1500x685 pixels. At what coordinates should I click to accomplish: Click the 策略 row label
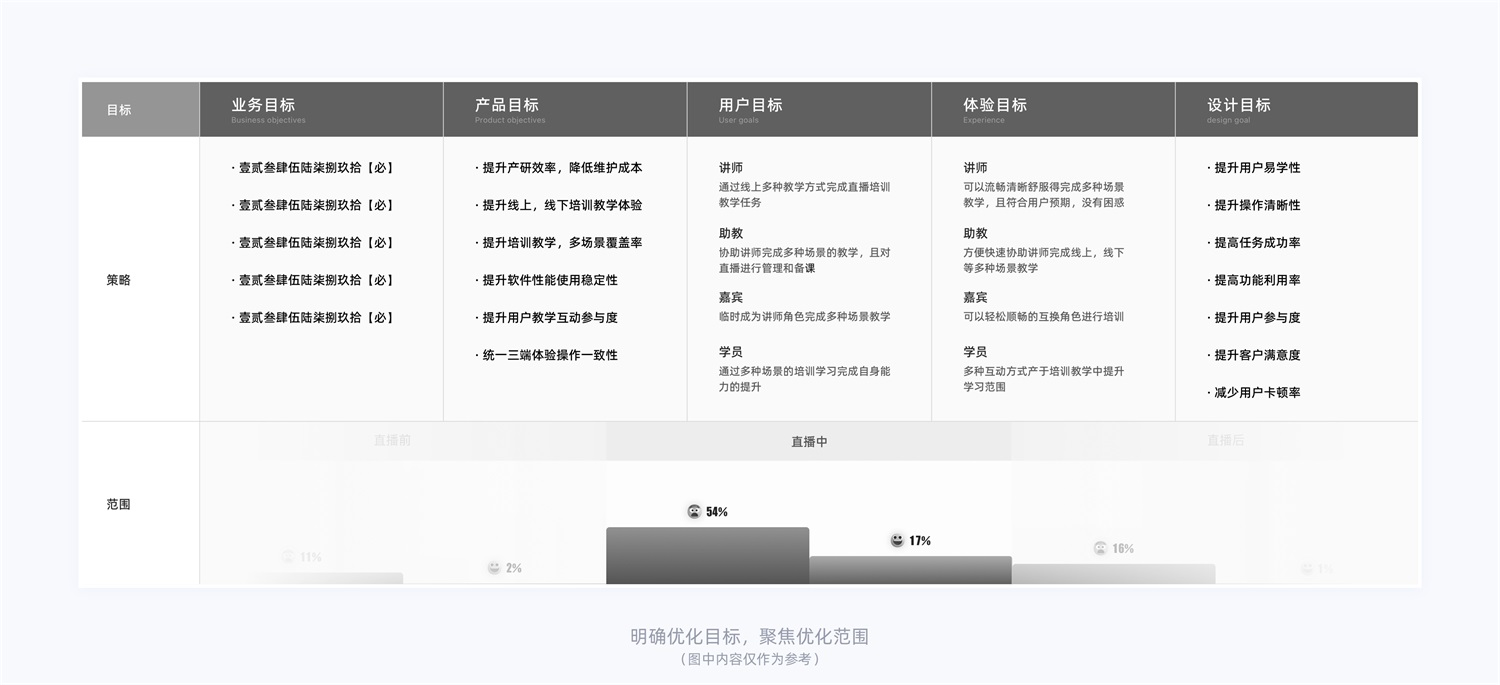pos(118,279)
